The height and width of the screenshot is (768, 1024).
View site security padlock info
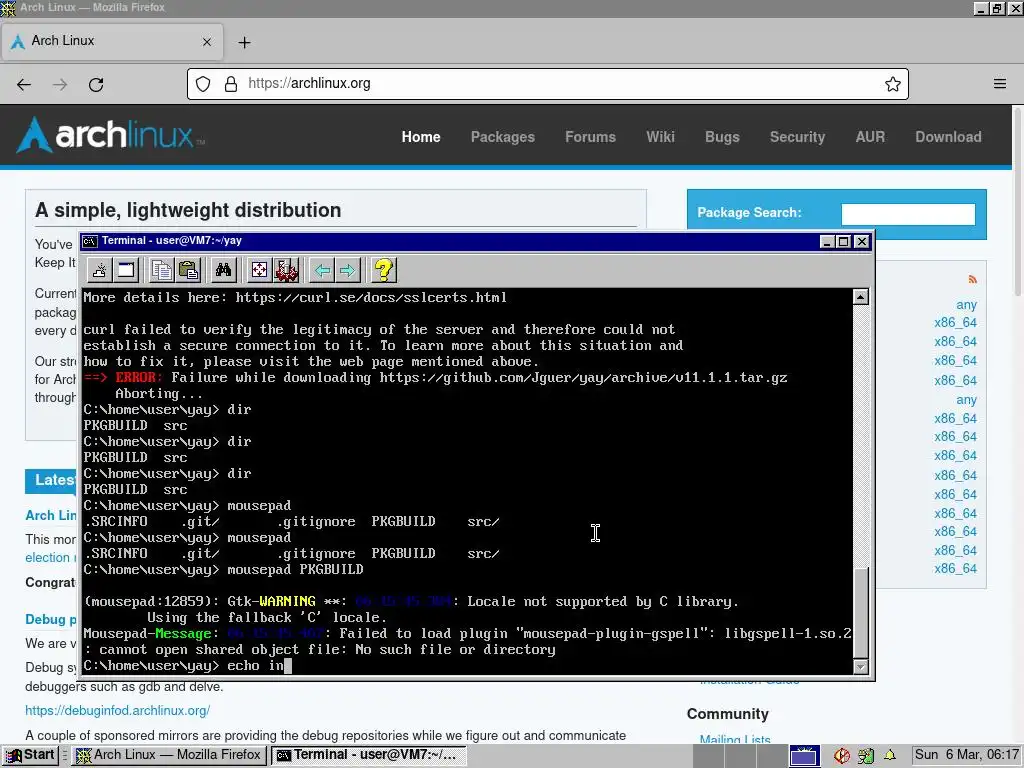click(231, 84)
